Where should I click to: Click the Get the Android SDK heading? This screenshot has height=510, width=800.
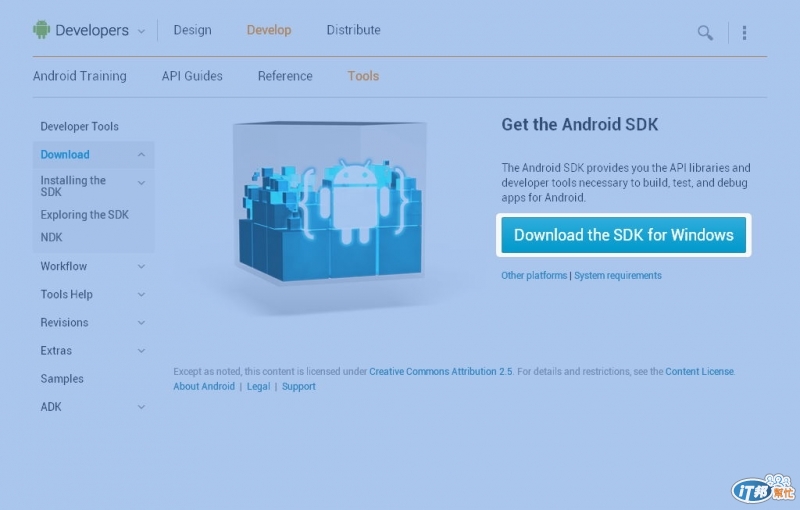pyautogui.click(x=580, y=124)
